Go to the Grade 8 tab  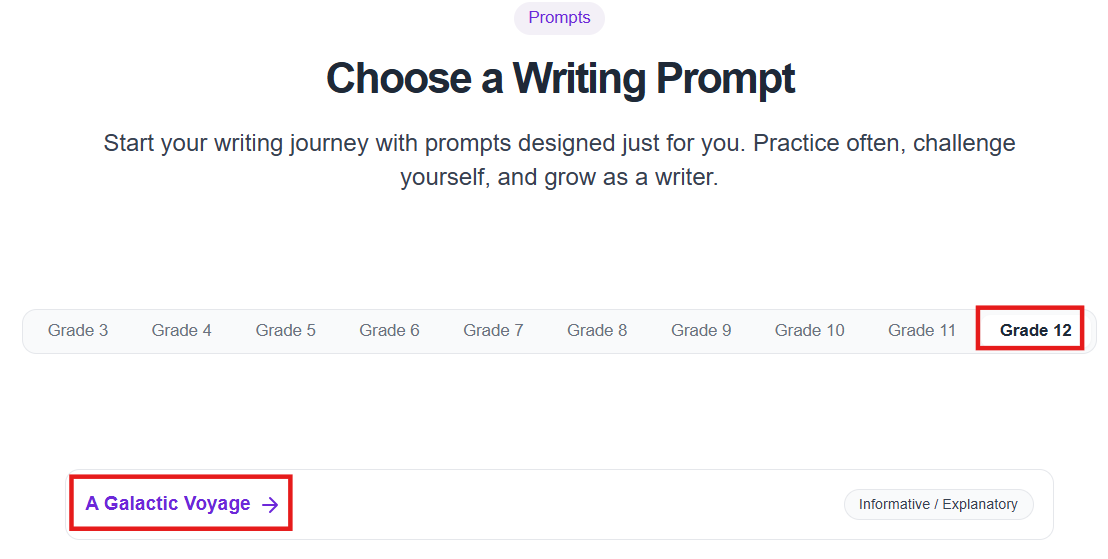(x=597, y=331)
